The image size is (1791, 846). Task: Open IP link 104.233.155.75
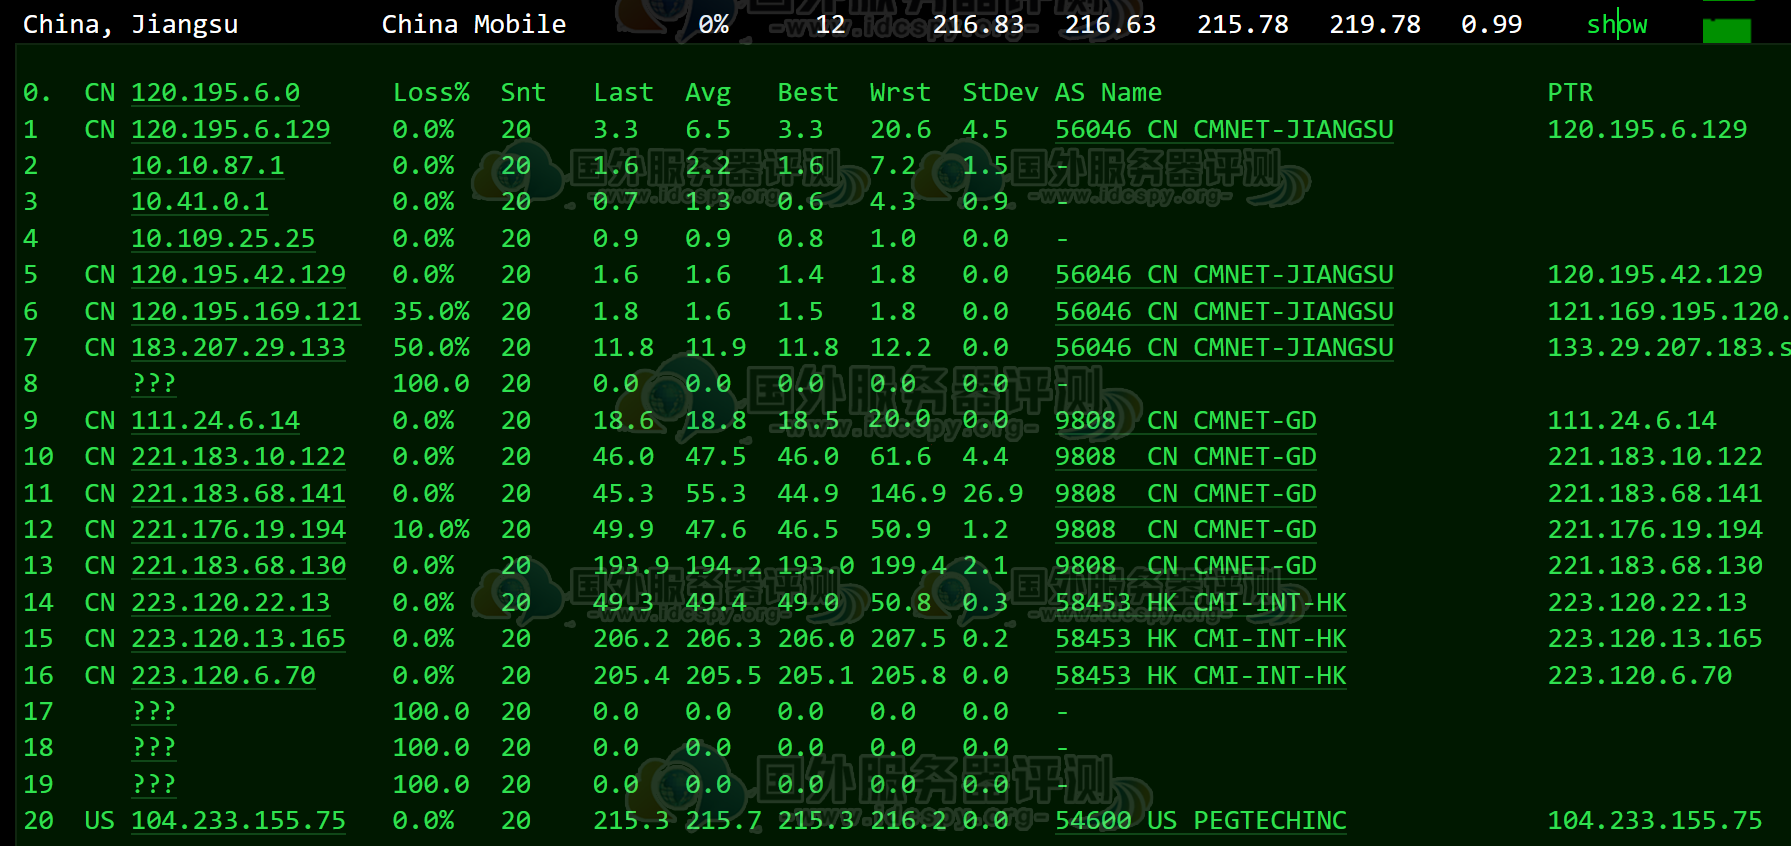(x=238, y=821)
